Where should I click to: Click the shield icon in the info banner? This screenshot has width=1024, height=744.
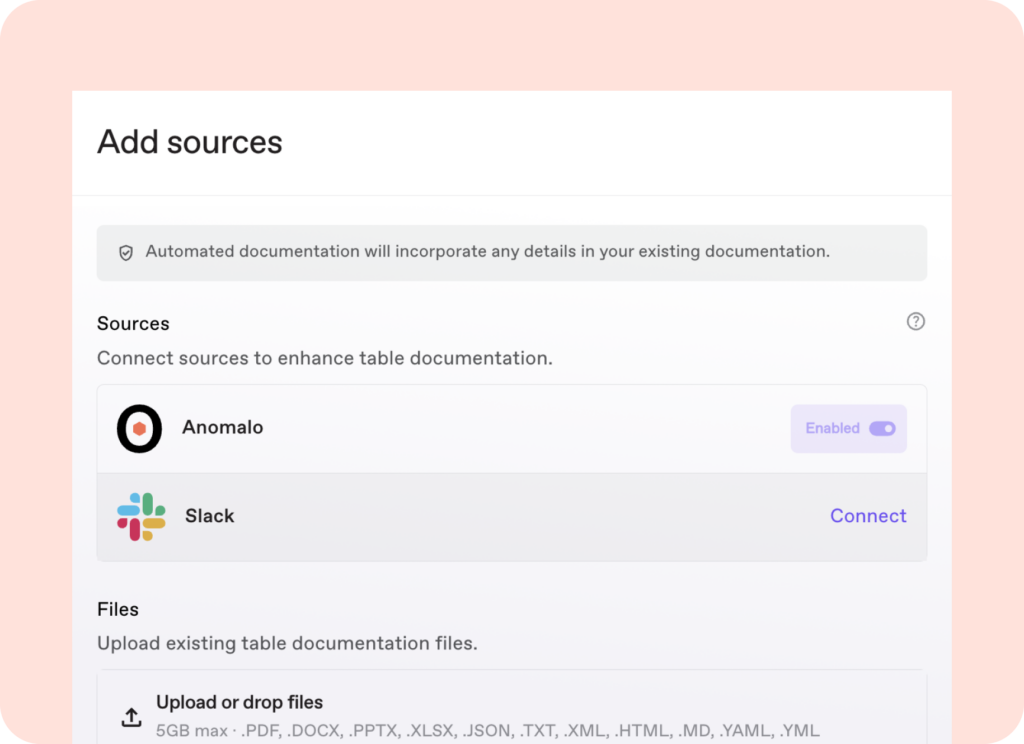pyautogui.click(x=126, y=253)
